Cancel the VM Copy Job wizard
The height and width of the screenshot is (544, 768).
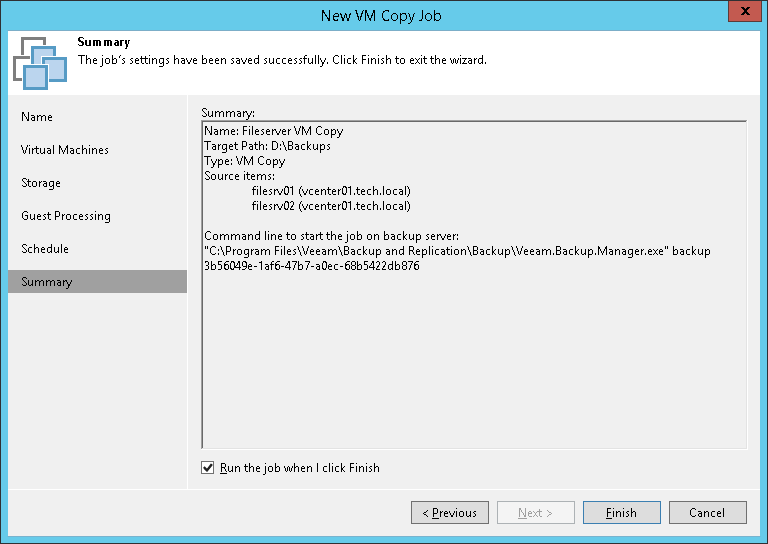point(707,513)
